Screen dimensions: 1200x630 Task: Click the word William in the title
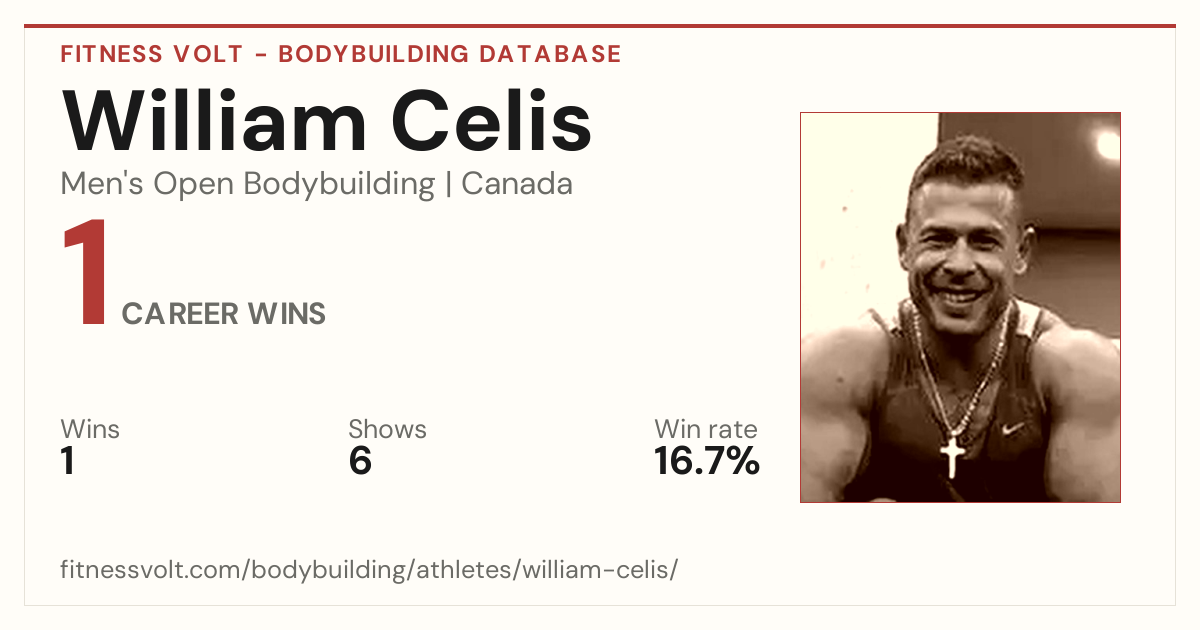tap(214, 120)
